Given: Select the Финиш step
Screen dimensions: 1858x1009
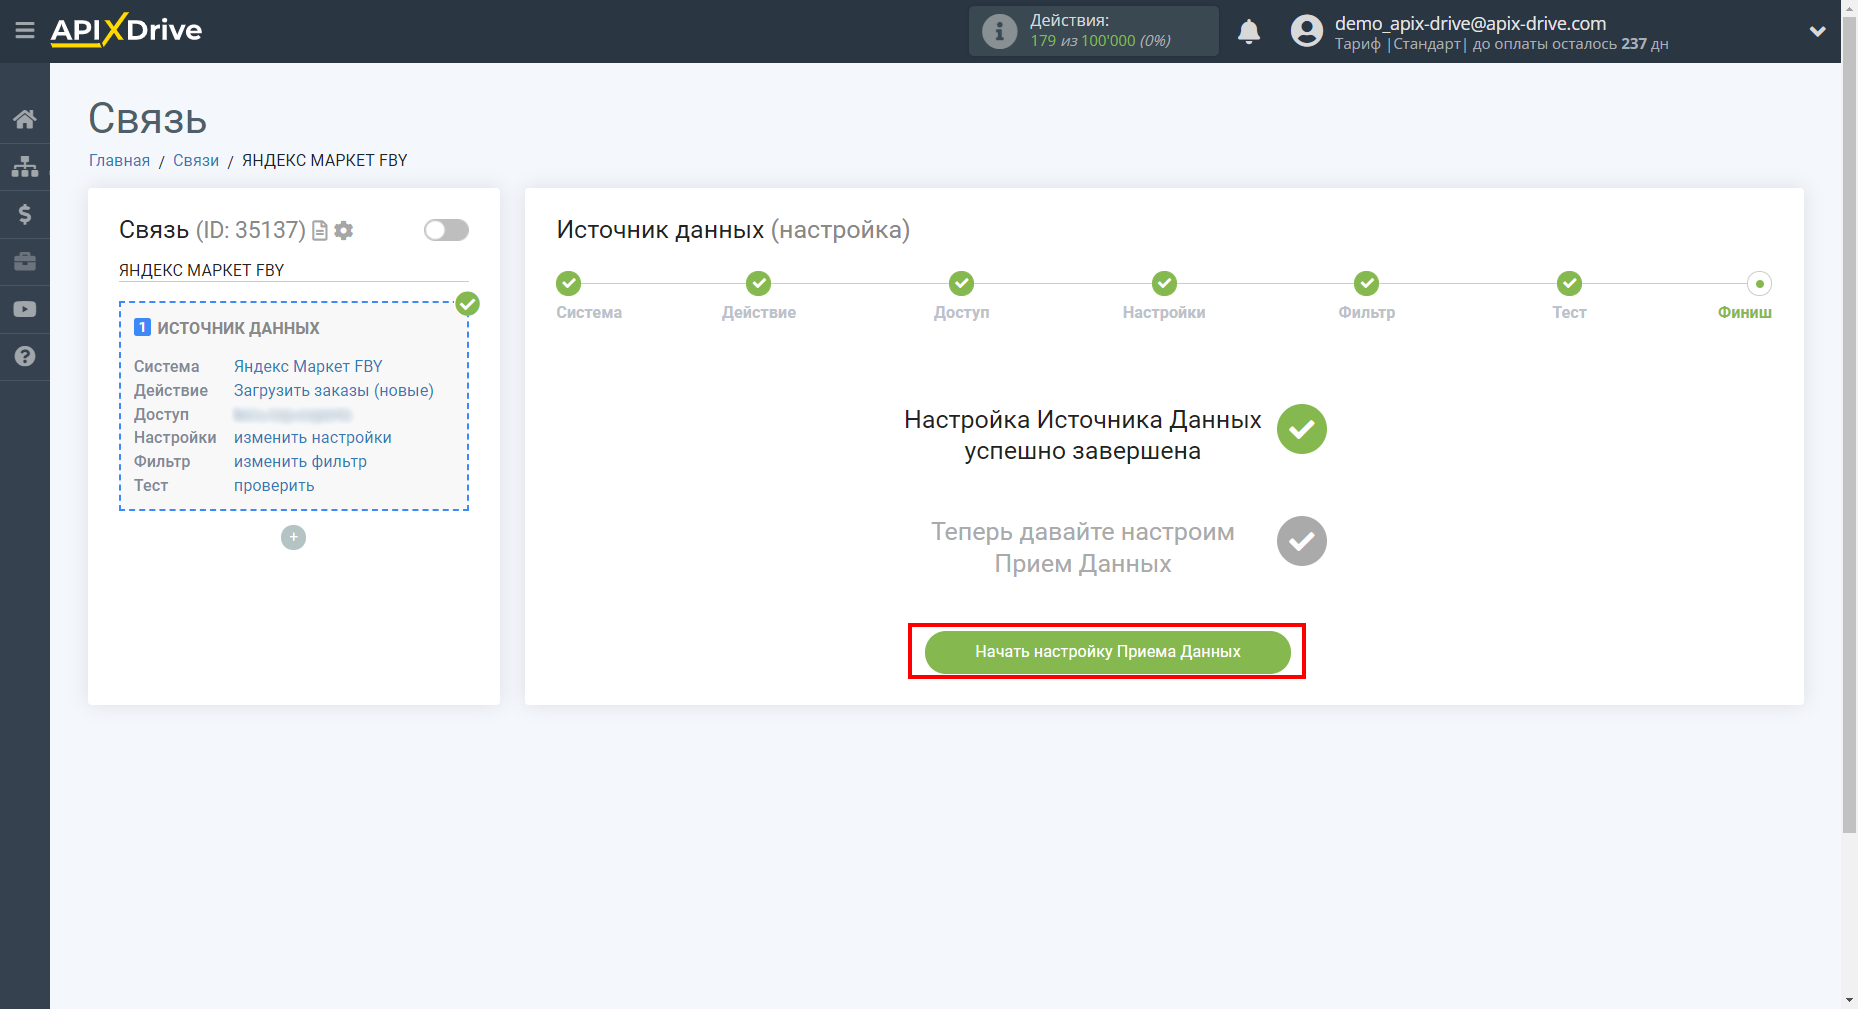Looking at the screenshot, I should pos(1759,283).
